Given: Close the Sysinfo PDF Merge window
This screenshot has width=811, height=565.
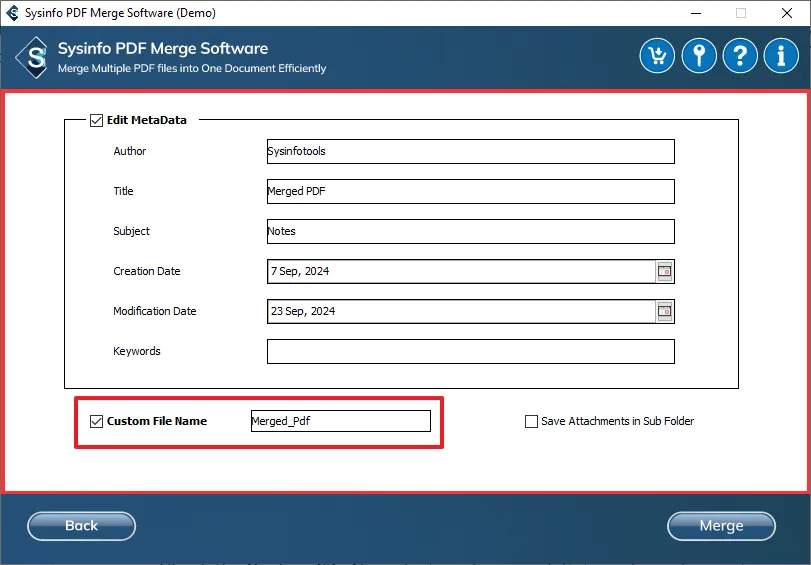Looking at the screenshot, I should tap(787, 13).
